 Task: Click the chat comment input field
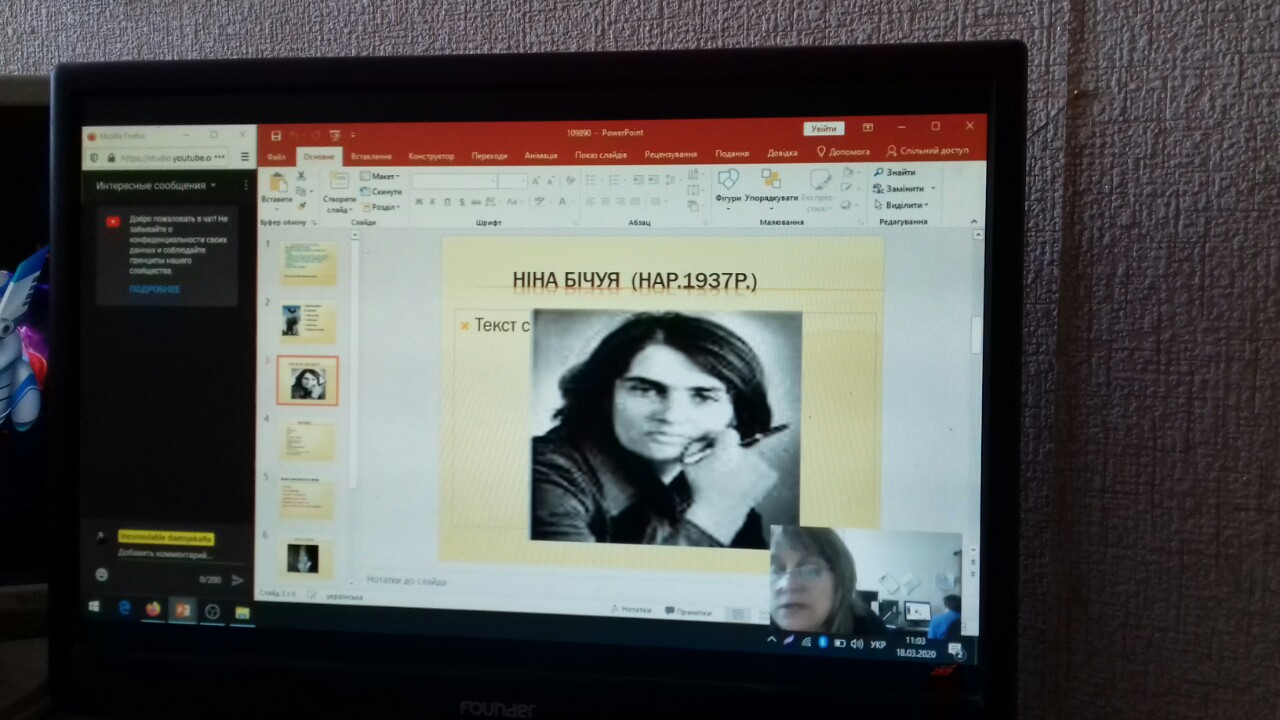pos(165,554)
